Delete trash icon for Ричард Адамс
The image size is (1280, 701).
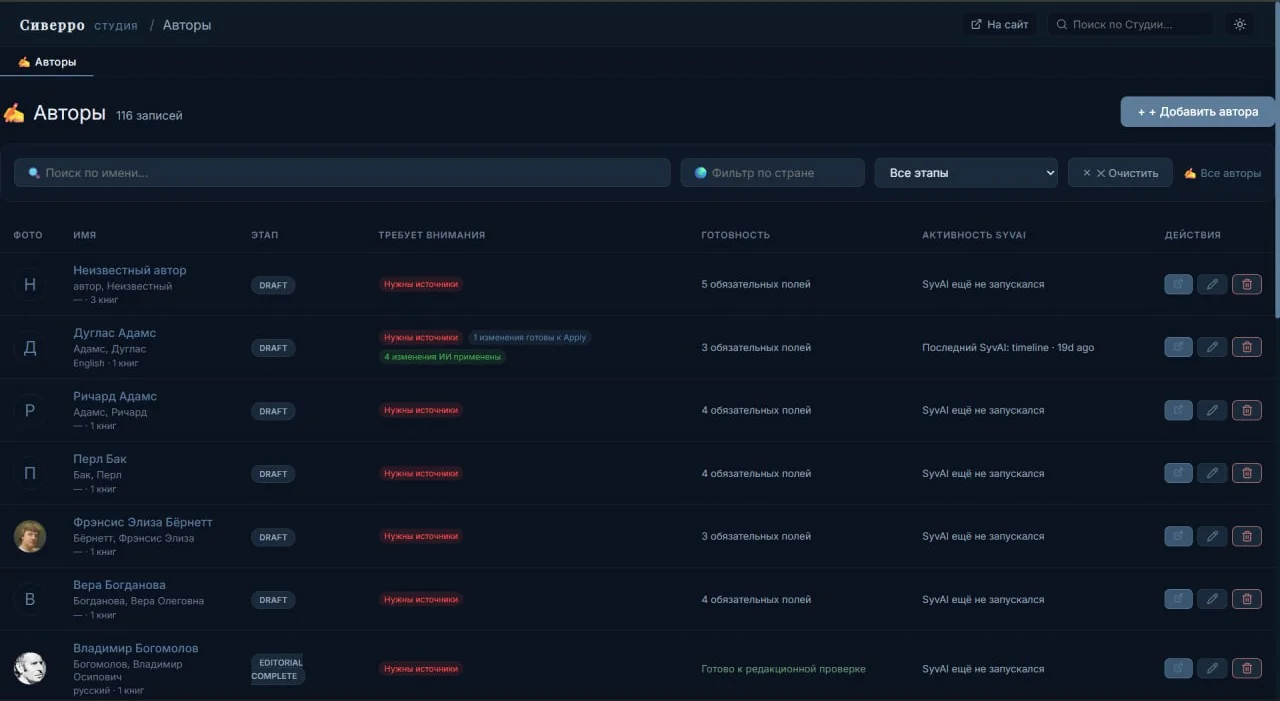tap(1246, 410)
